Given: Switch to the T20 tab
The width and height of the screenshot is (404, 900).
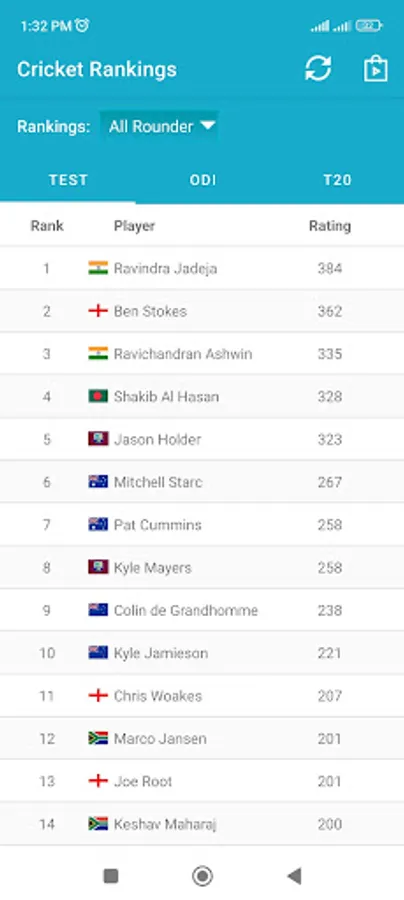Looking at the screenshot, I should click(337, 180).
